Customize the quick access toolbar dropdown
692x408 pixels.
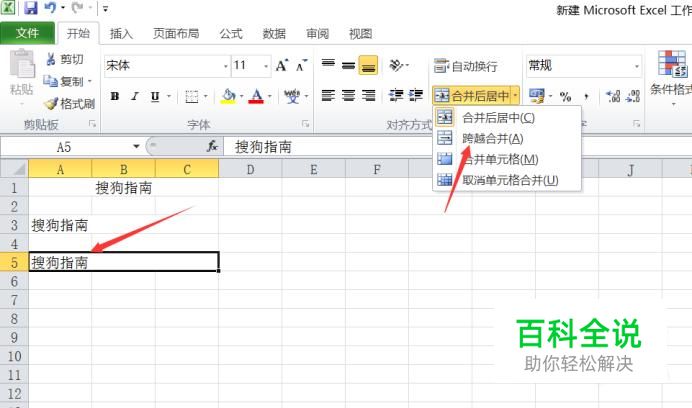click(105, 8)
